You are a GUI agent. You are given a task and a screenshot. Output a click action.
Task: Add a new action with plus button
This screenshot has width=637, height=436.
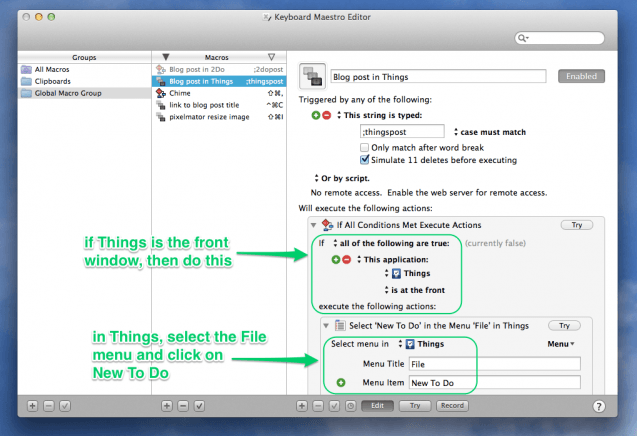(x=302, y=406)
